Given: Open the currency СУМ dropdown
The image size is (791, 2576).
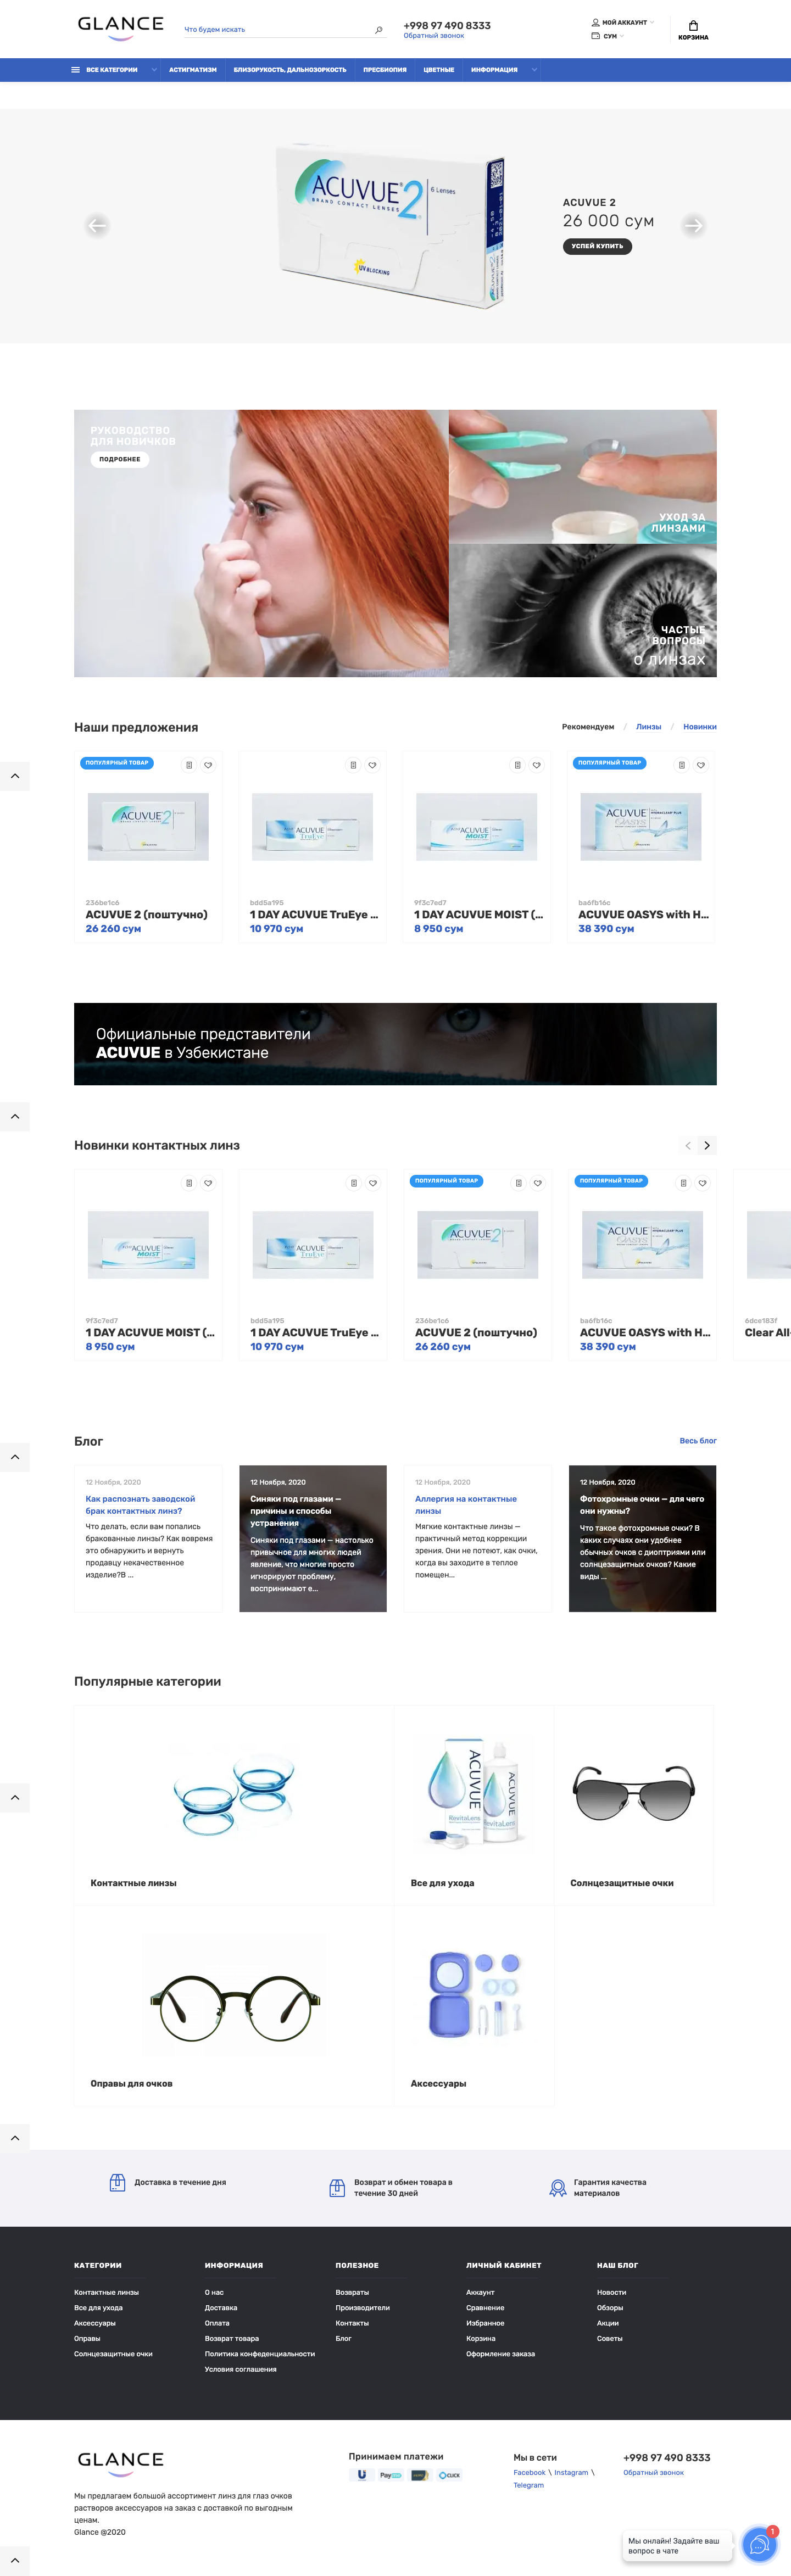Looking at the screenshot, I should pyautogui.click(x=608, y=36).
